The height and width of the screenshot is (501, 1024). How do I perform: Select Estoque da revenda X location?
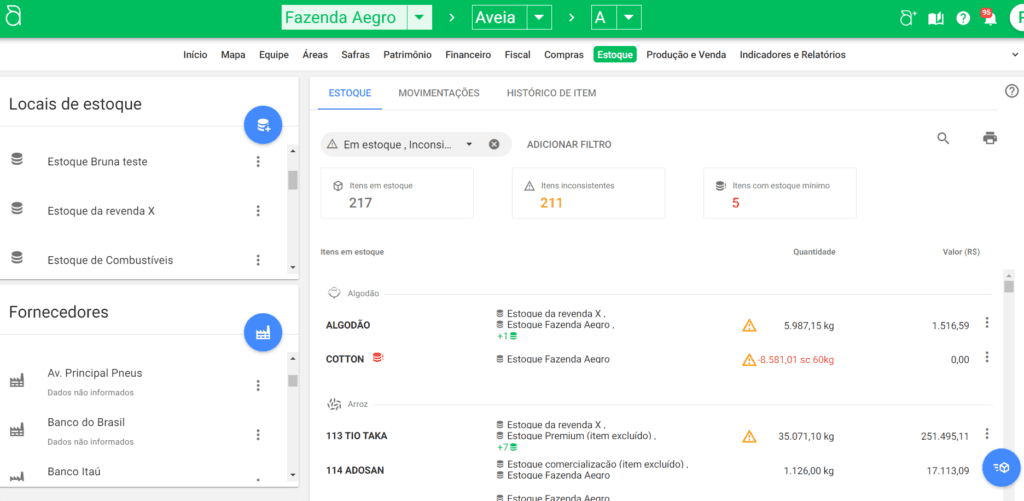pos(101,211)
